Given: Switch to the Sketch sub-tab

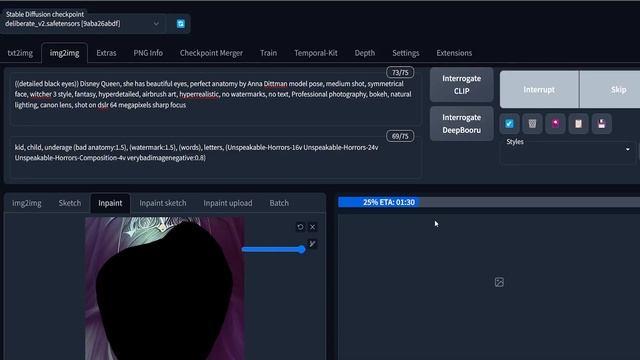Looking at the screenshot, I should (69, 203).
